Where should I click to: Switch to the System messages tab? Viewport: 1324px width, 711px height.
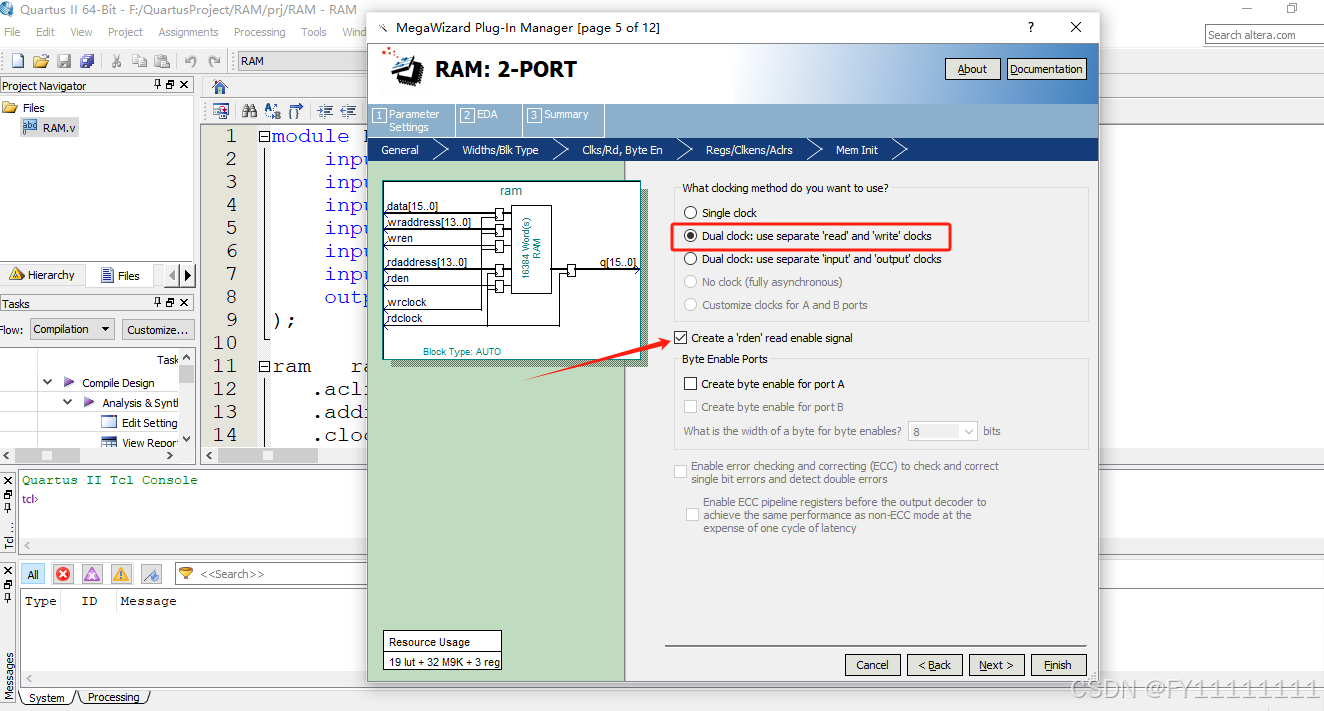46,698
